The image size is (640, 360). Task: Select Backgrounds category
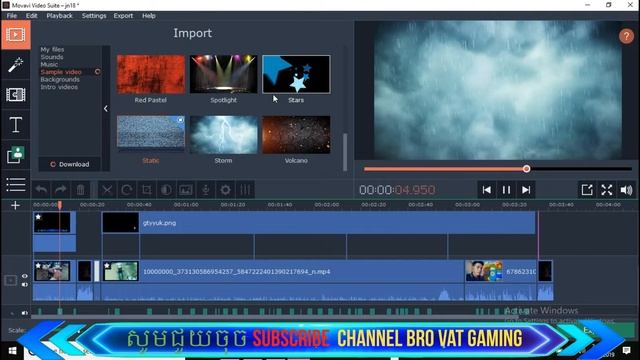click(60, 80)
